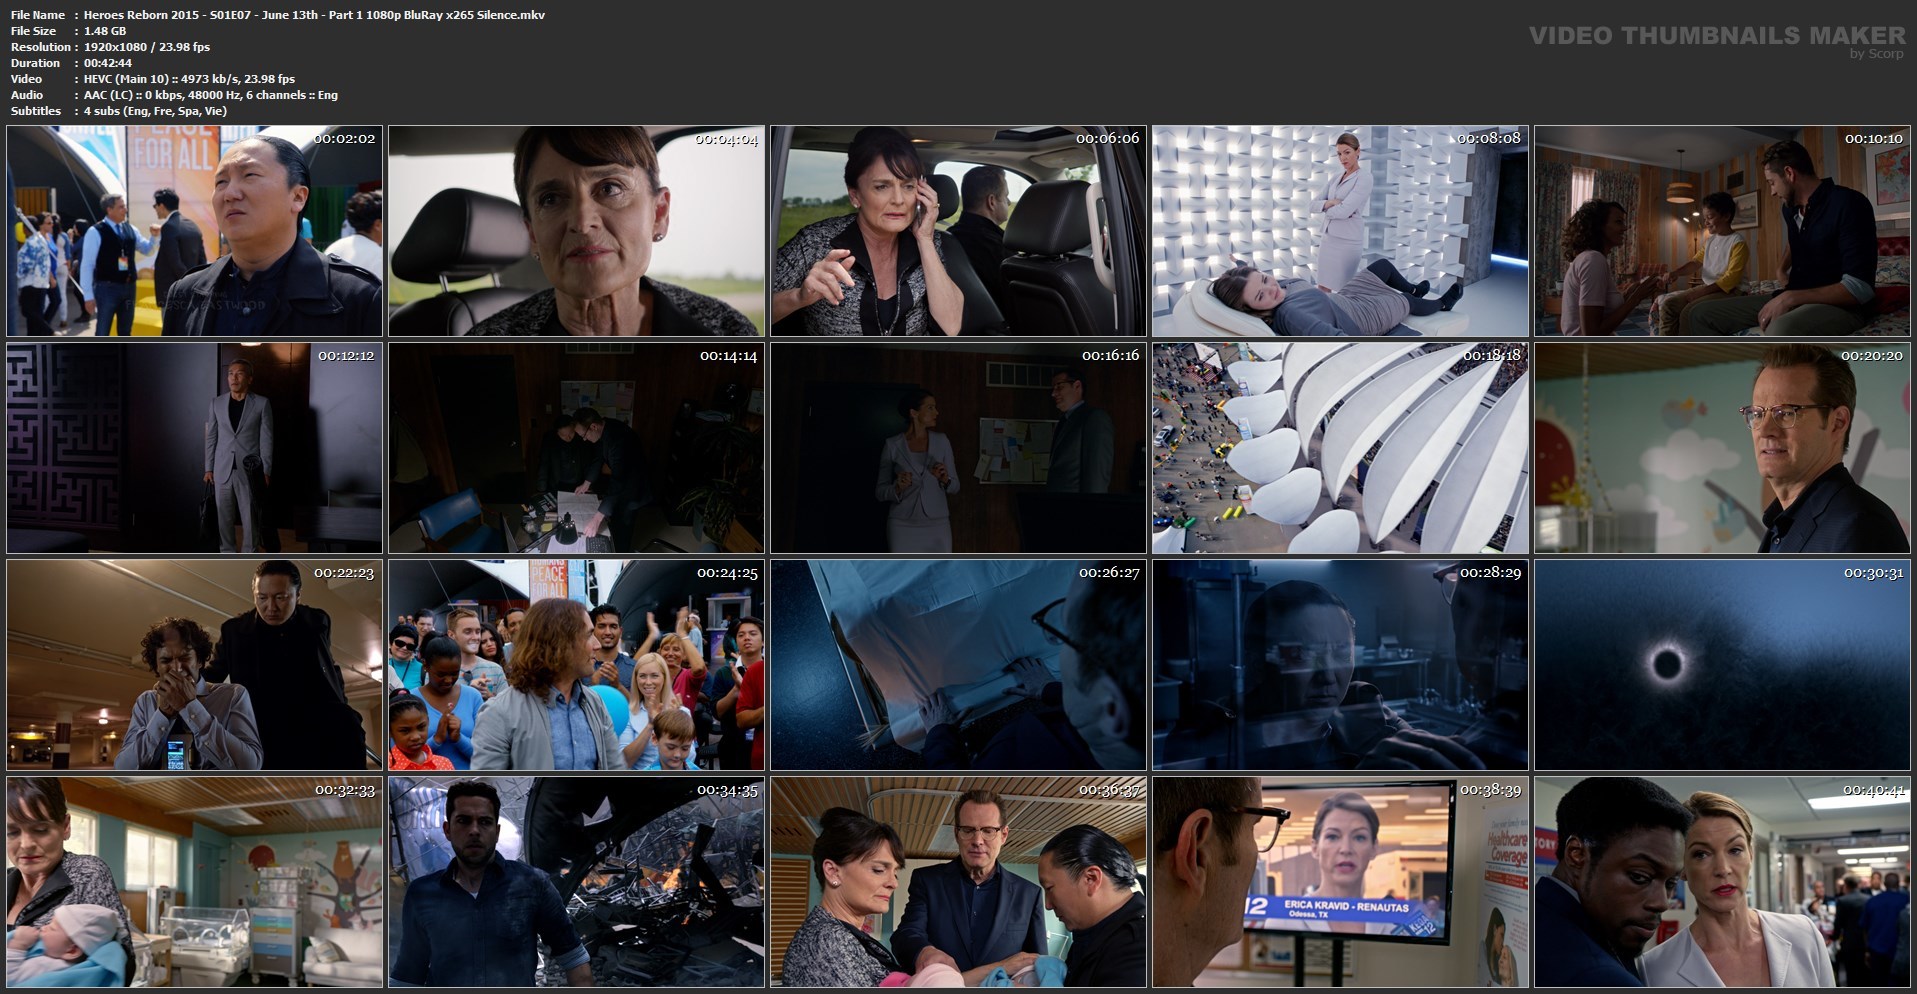
Task: Open the aerial shot at 00:18:18
Action: (x=1340, y=448)
